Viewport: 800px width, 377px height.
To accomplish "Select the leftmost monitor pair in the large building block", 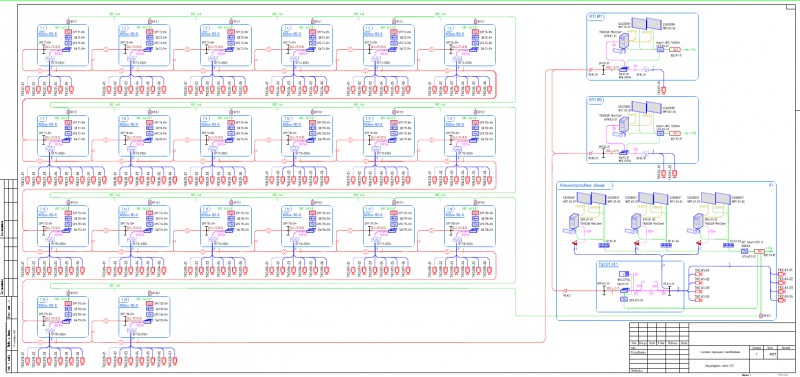I will point(591,198).
